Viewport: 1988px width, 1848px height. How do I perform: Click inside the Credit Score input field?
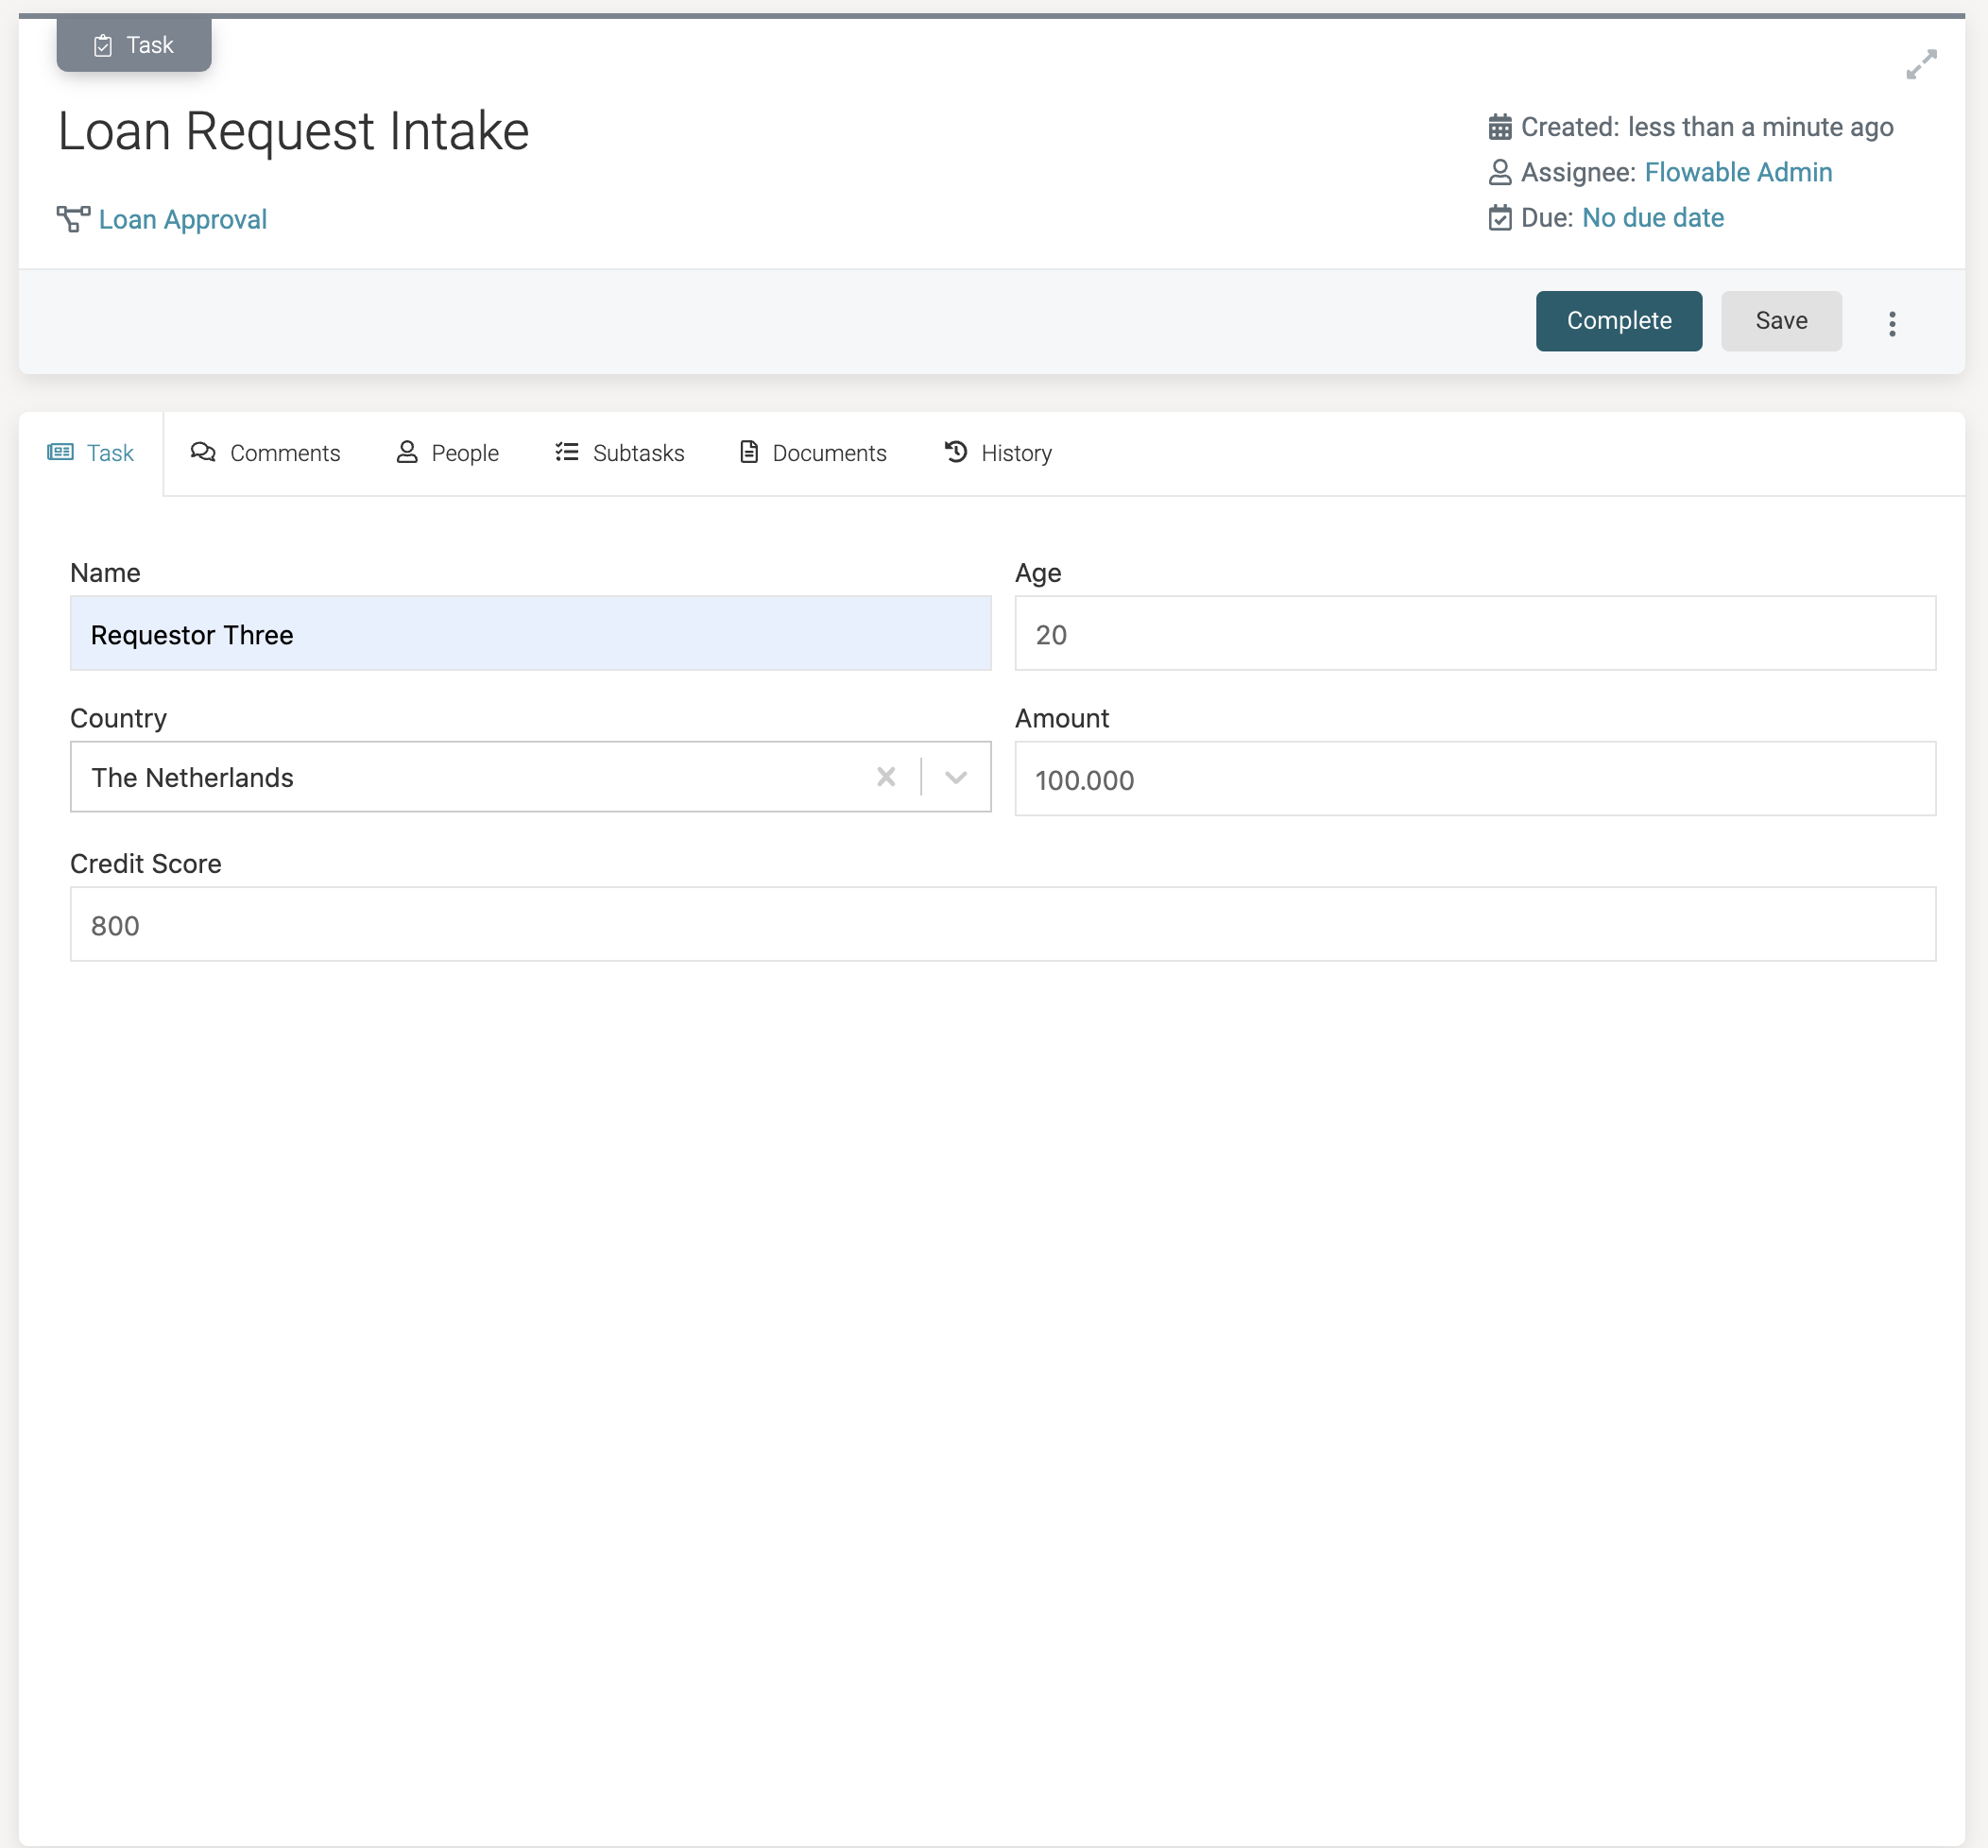click(500, 924)
